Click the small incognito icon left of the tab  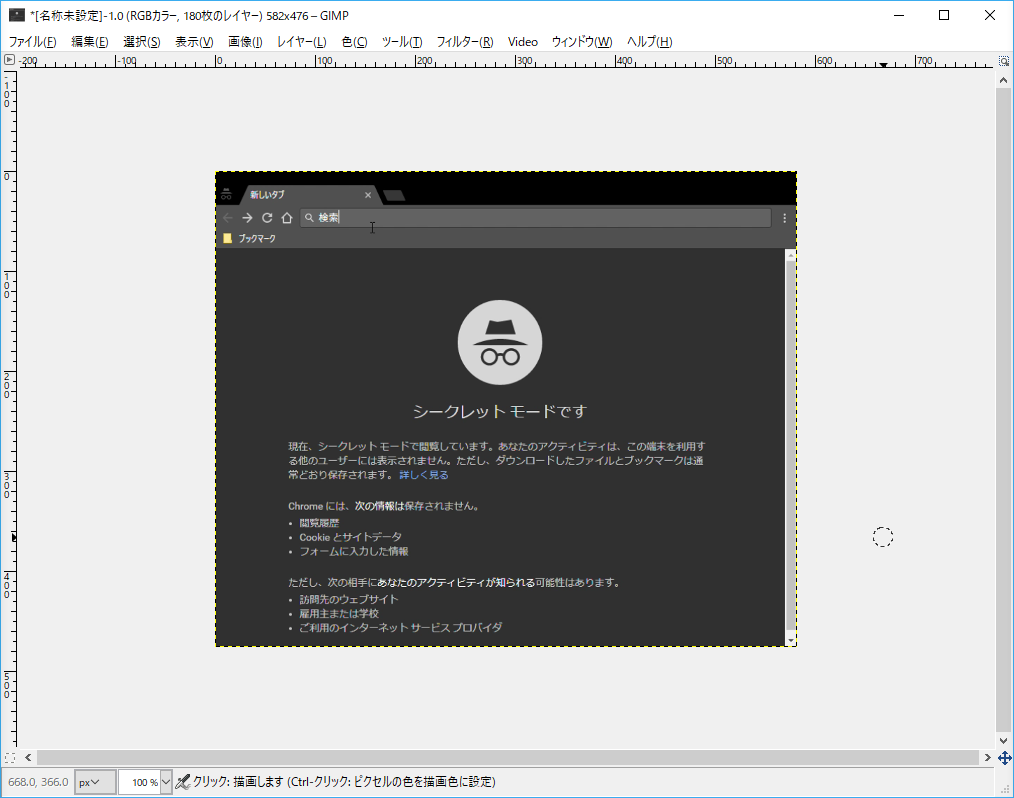tap(226, 194)
